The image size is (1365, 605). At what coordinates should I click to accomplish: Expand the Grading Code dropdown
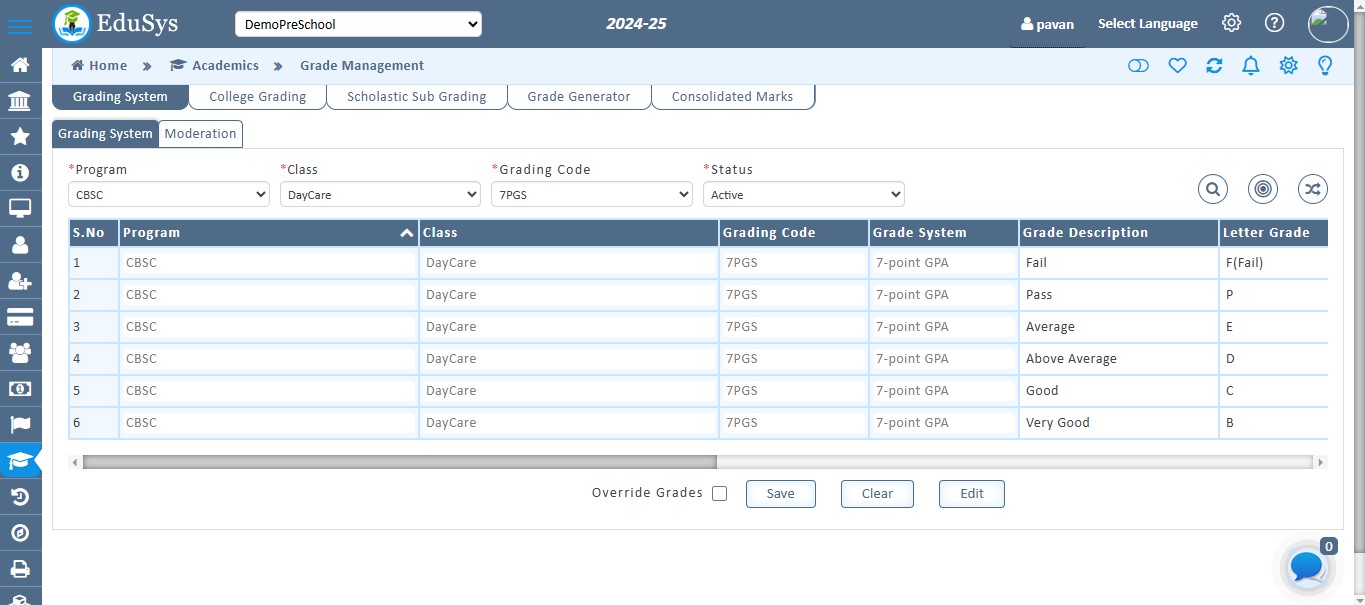pos(591,195)
